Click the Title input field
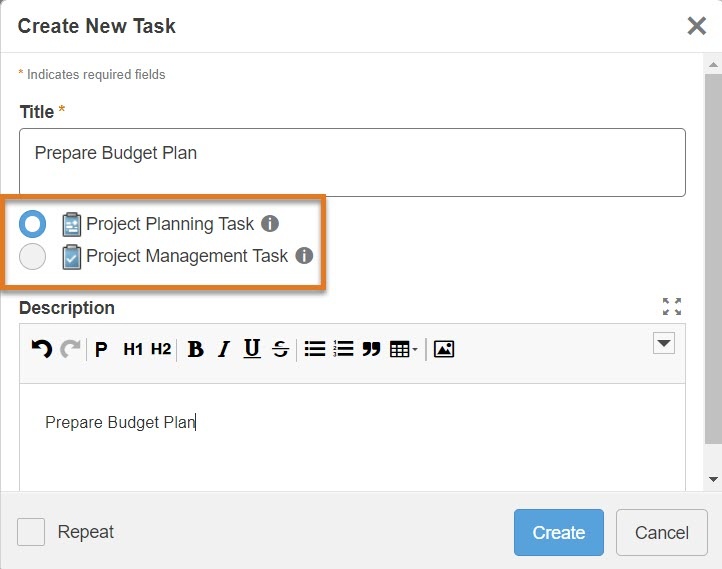Screen dimensions: 722x569 pos(352,162)
